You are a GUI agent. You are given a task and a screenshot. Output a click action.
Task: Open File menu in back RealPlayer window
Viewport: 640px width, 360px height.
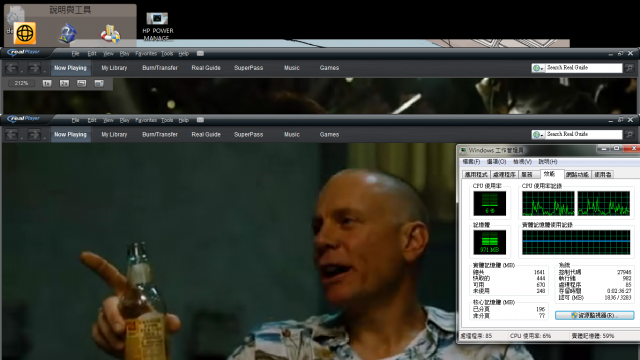click(x=76, y=53)
